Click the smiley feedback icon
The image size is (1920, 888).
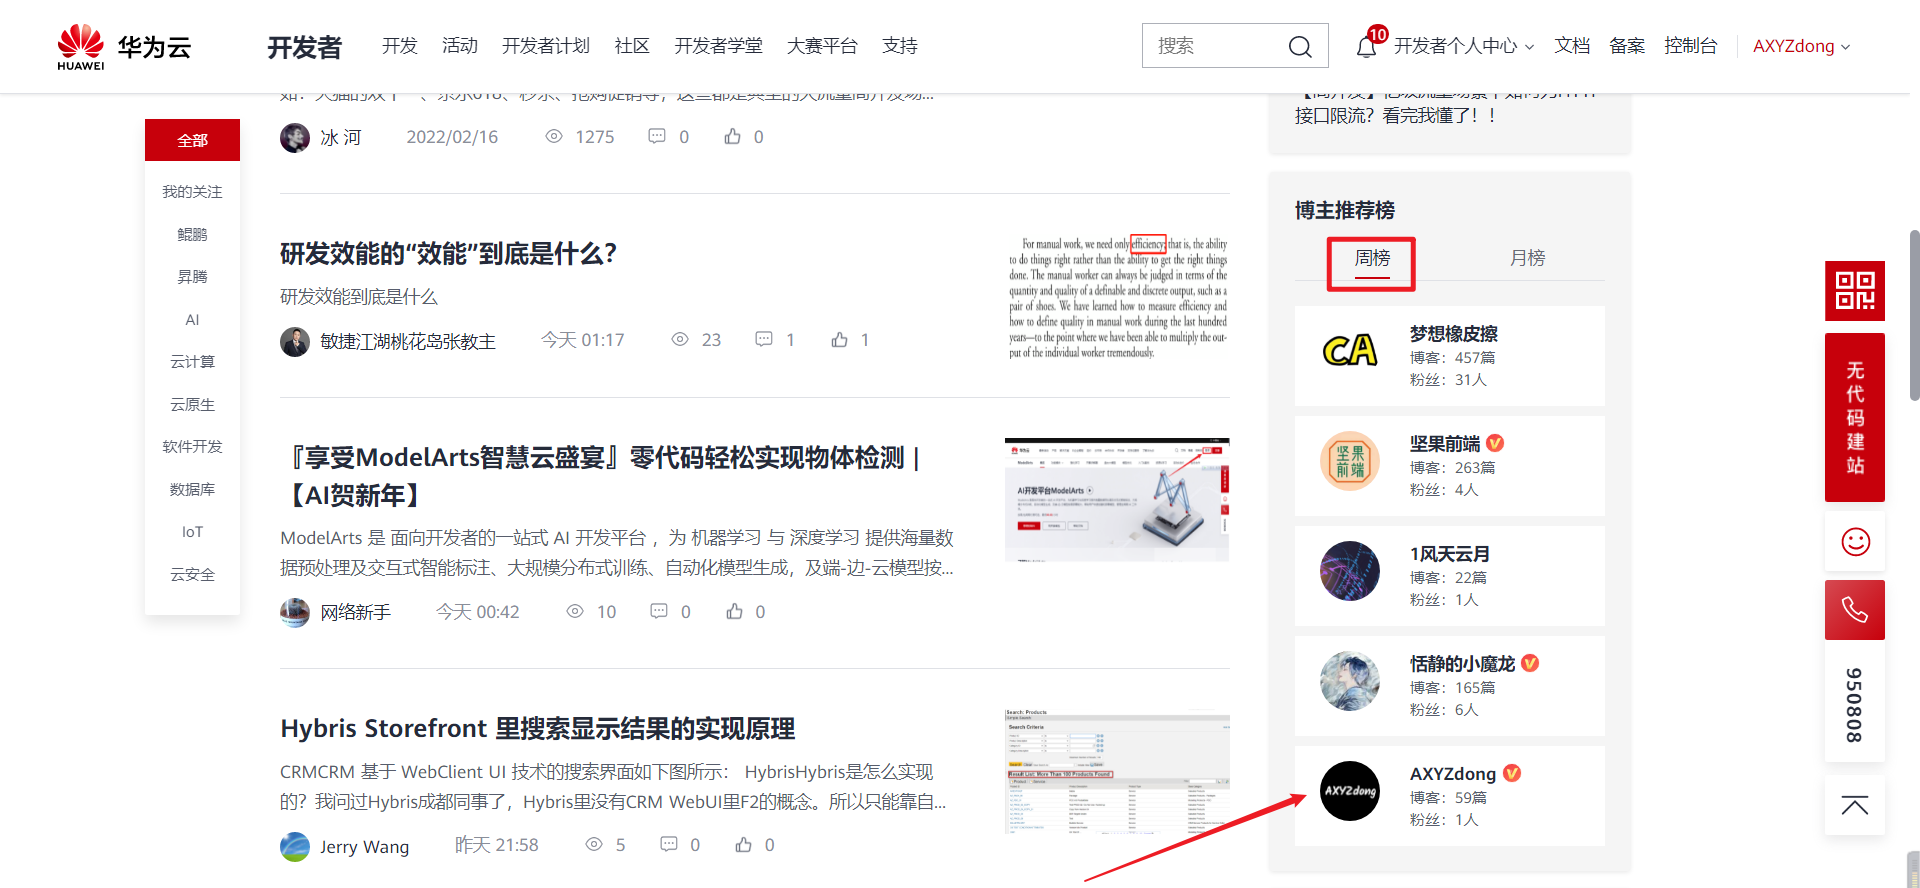[x=1855, y=542]
